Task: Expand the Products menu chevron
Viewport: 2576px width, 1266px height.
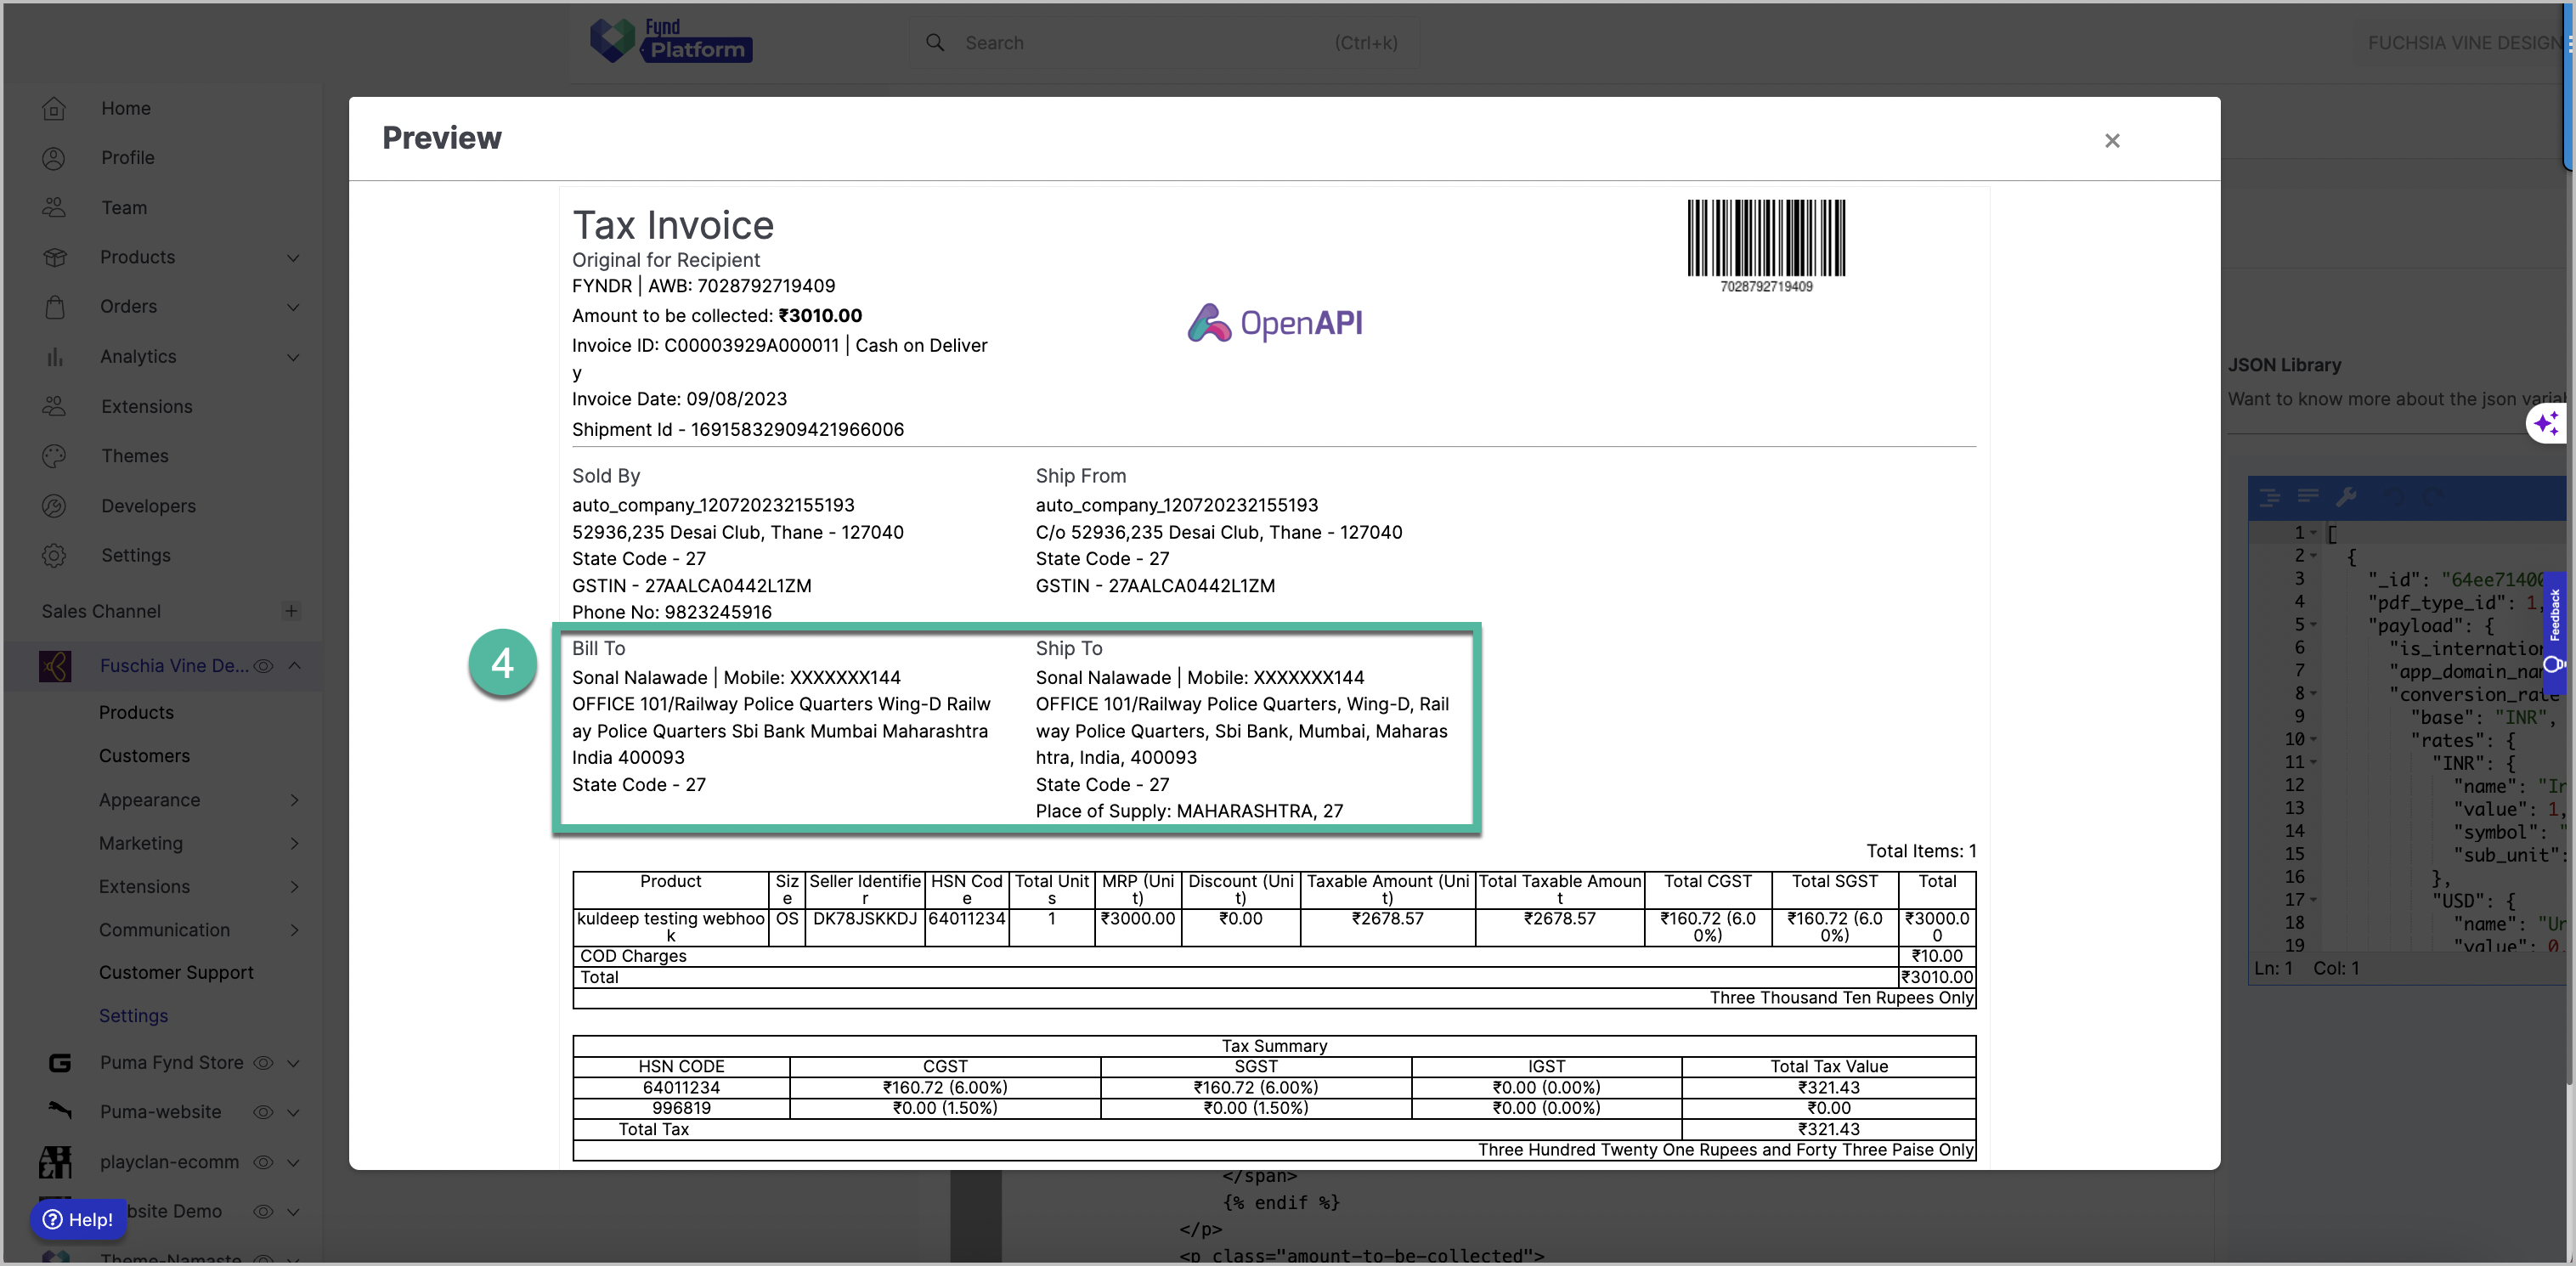Action: [293, 258]
